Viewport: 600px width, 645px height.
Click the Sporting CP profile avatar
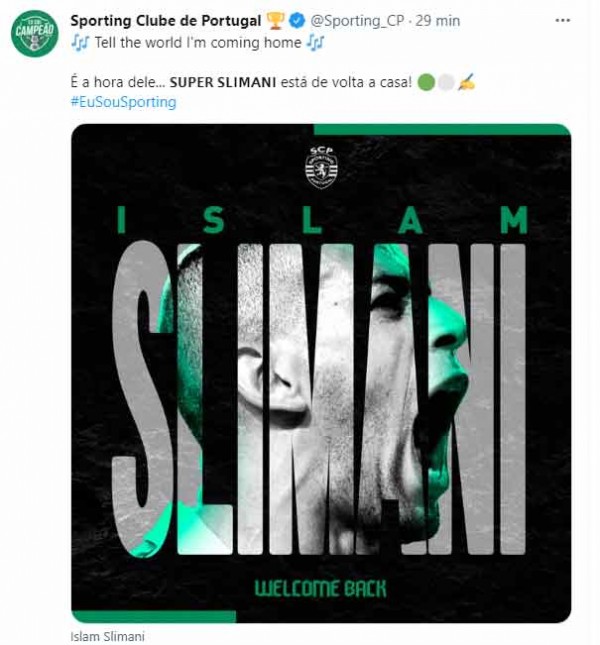[35, 33]
